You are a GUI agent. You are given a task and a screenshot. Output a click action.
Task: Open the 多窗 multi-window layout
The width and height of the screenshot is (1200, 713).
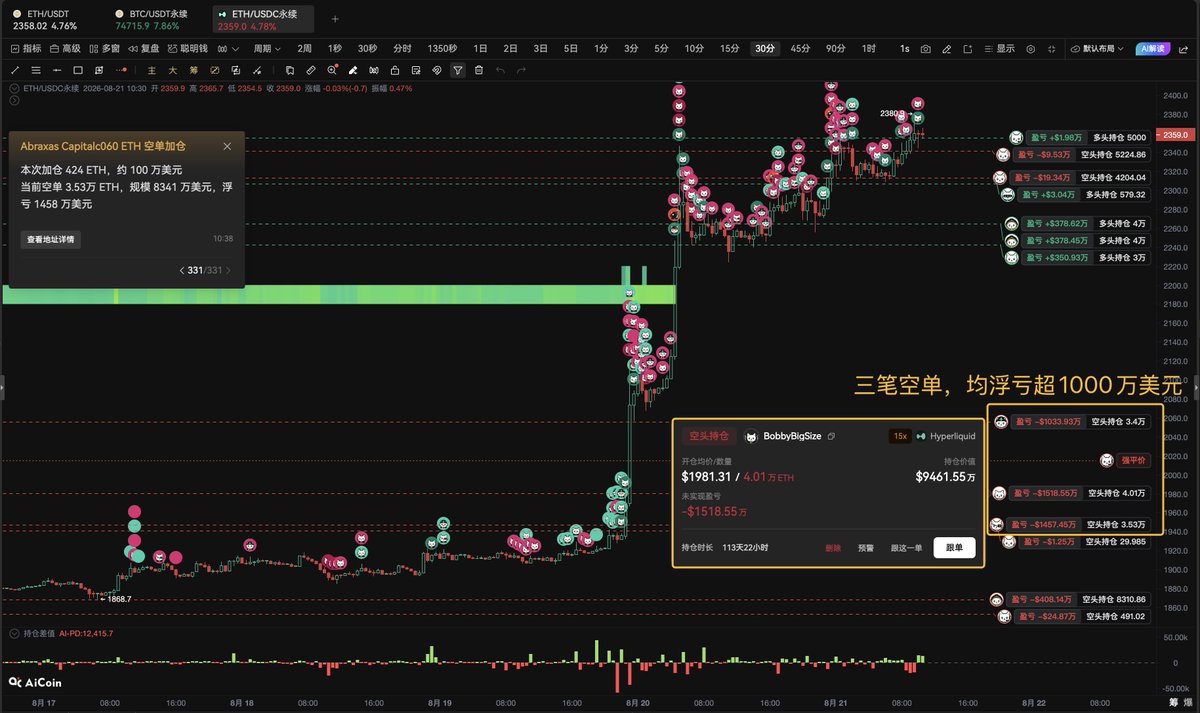[x=104, y=48]
